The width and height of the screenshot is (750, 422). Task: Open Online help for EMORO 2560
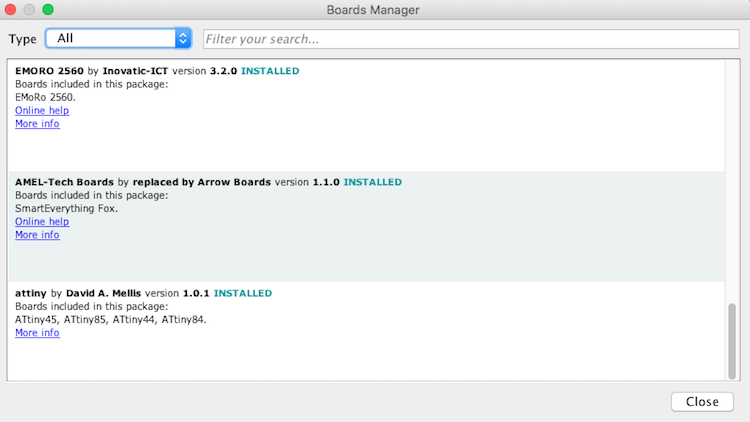pos(42,111)
